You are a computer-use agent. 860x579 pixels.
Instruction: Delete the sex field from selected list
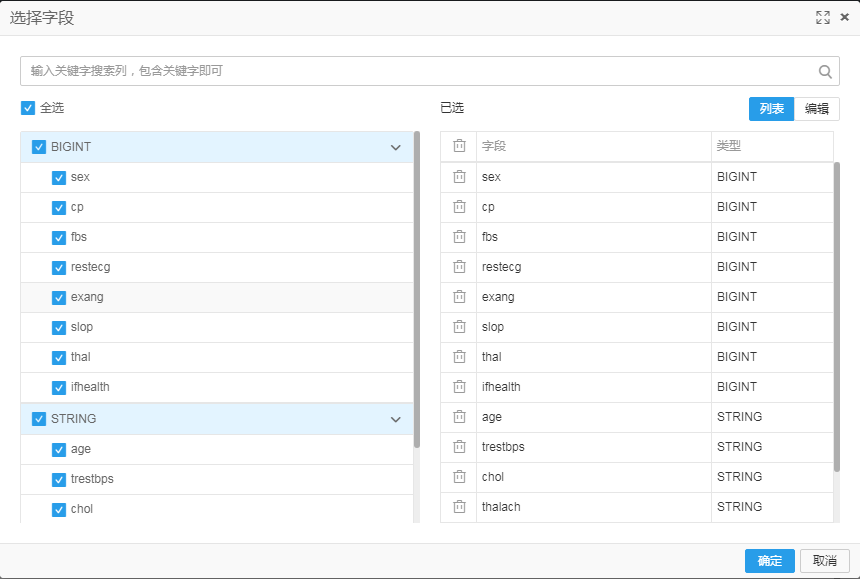pos(459,177)
